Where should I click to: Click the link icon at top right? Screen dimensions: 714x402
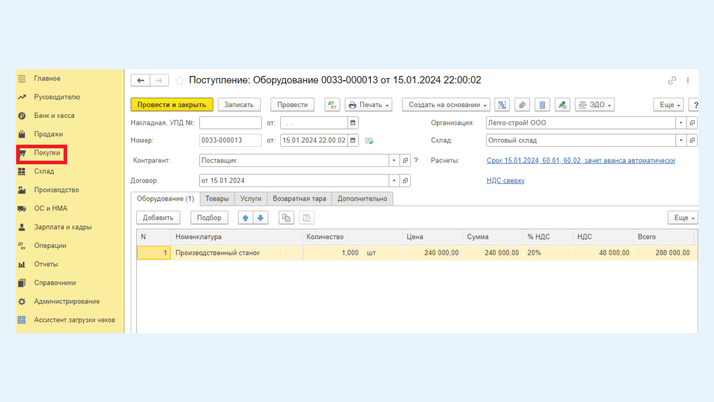coord(672,80)
